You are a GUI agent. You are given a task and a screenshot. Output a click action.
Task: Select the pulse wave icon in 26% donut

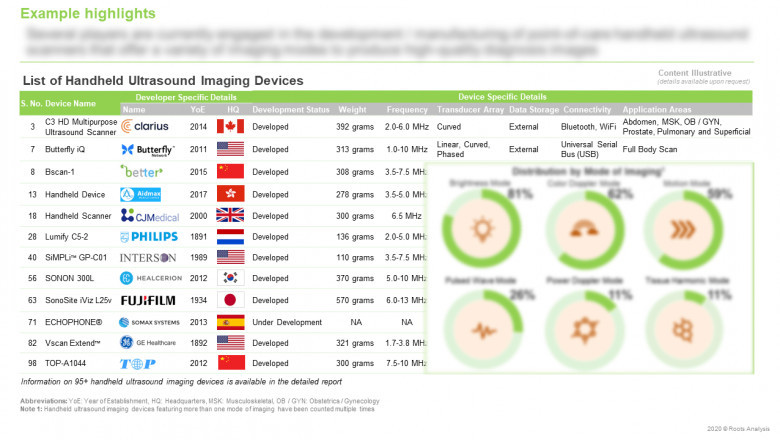tap(484, 330)
